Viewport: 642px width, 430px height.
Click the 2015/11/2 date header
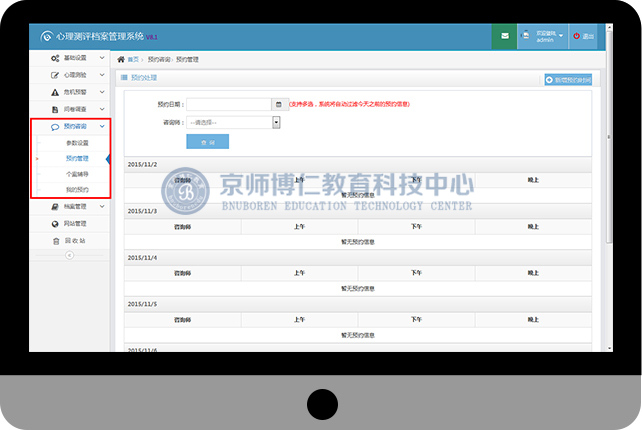[142, 165]
